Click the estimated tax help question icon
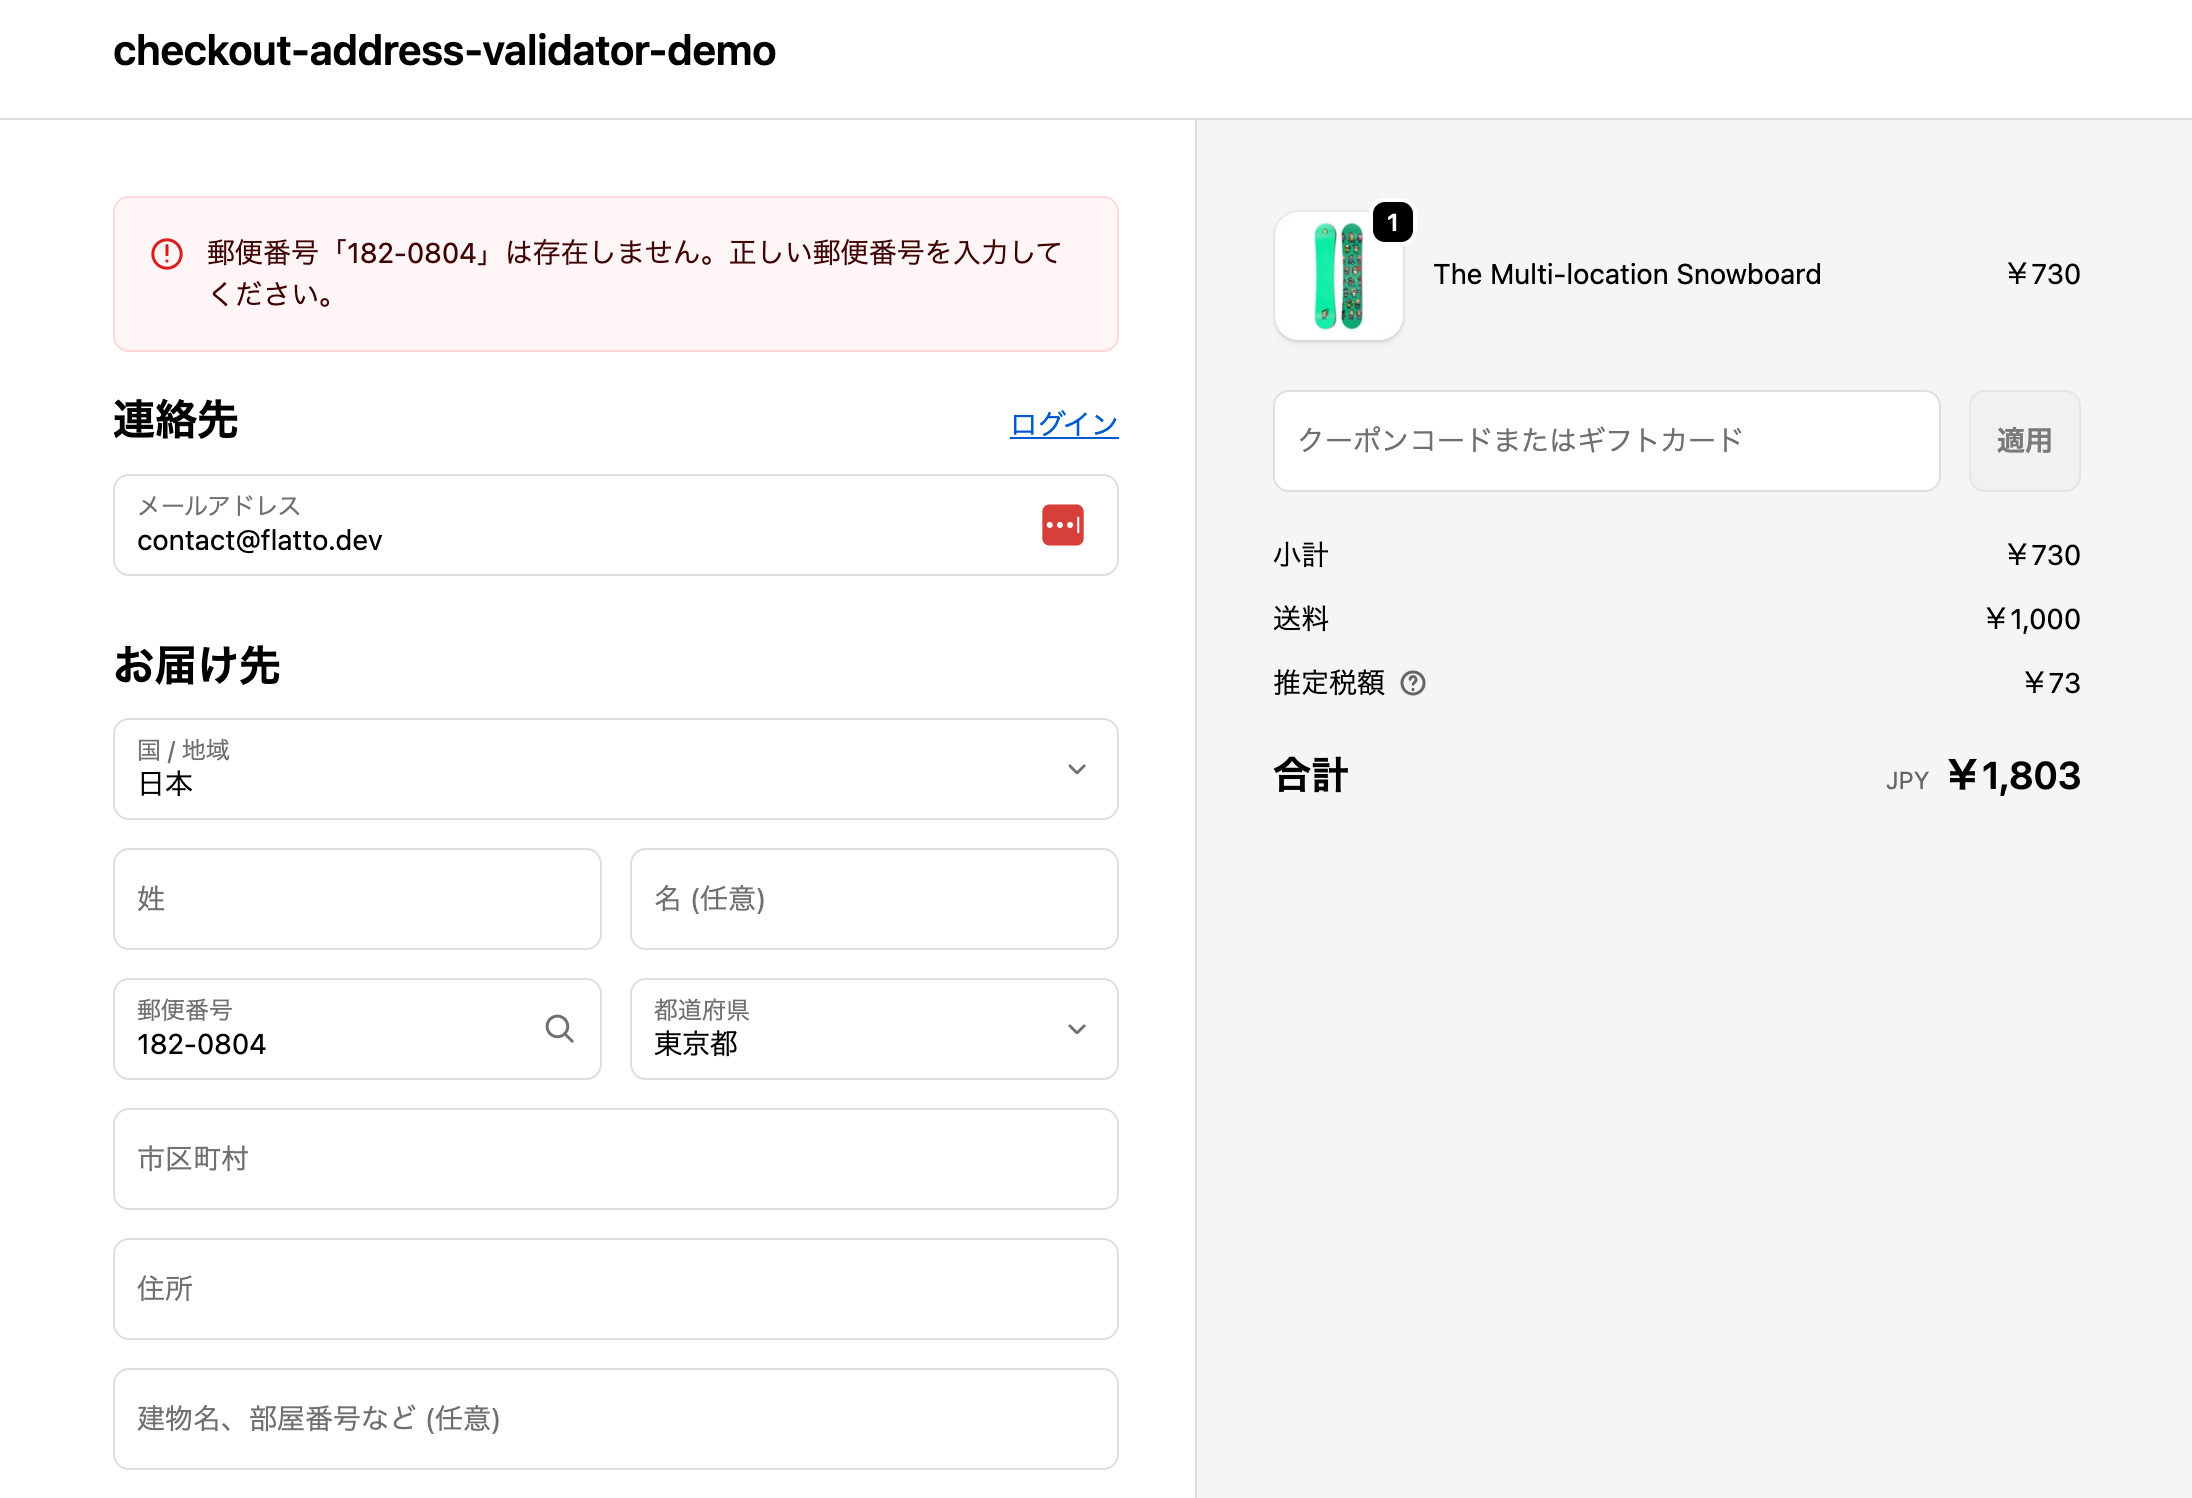 [x=1412, y=683]
